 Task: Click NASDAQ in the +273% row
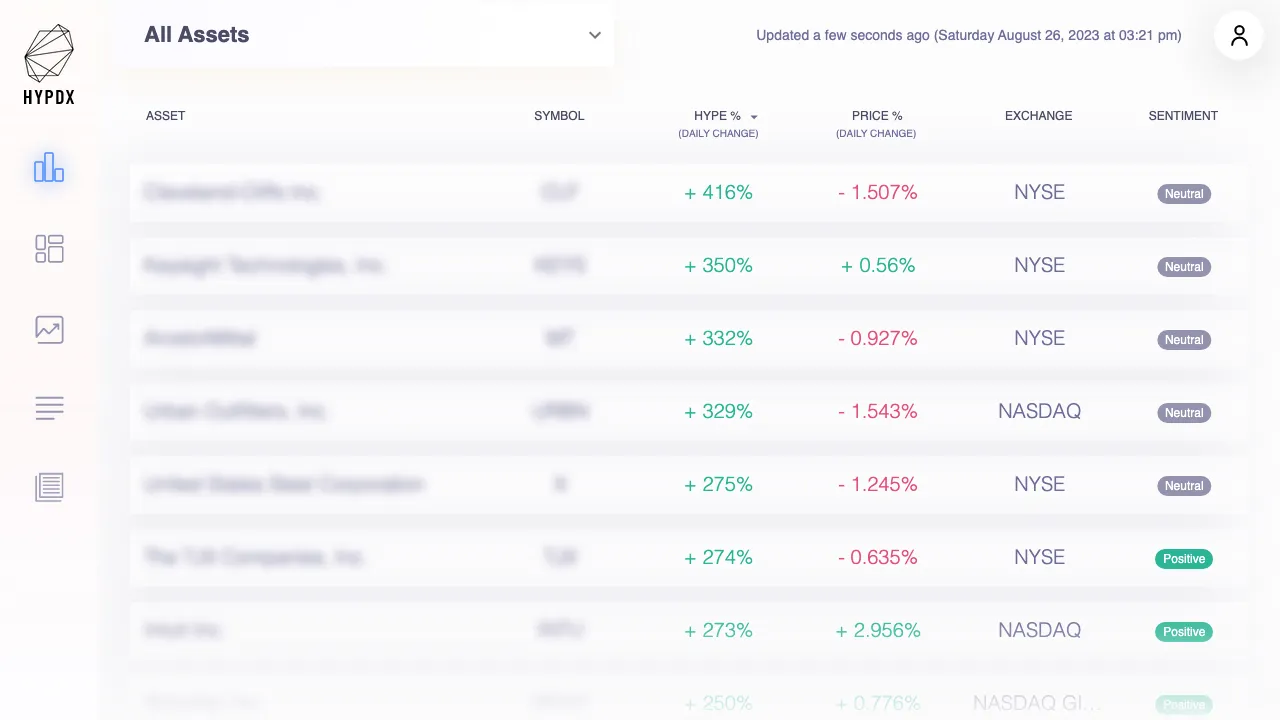[1039, 630]
